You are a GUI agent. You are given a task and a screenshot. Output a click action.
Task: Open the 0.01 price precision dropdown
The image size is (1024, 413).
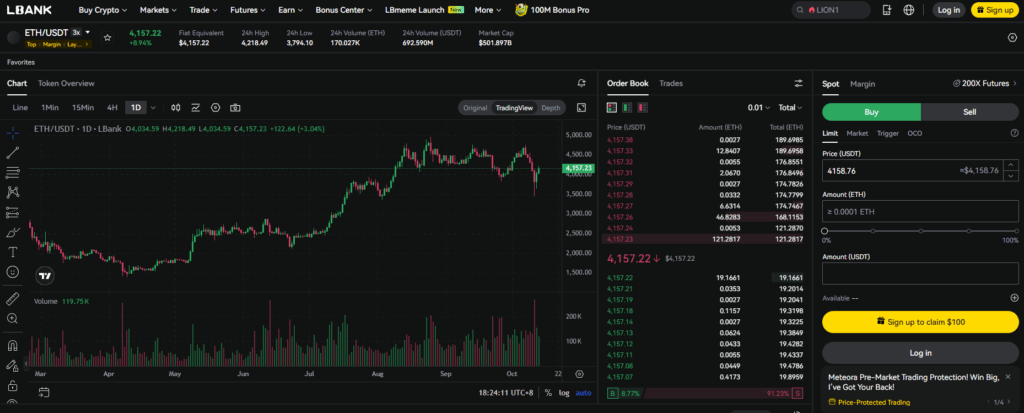(x=759, y=107)
